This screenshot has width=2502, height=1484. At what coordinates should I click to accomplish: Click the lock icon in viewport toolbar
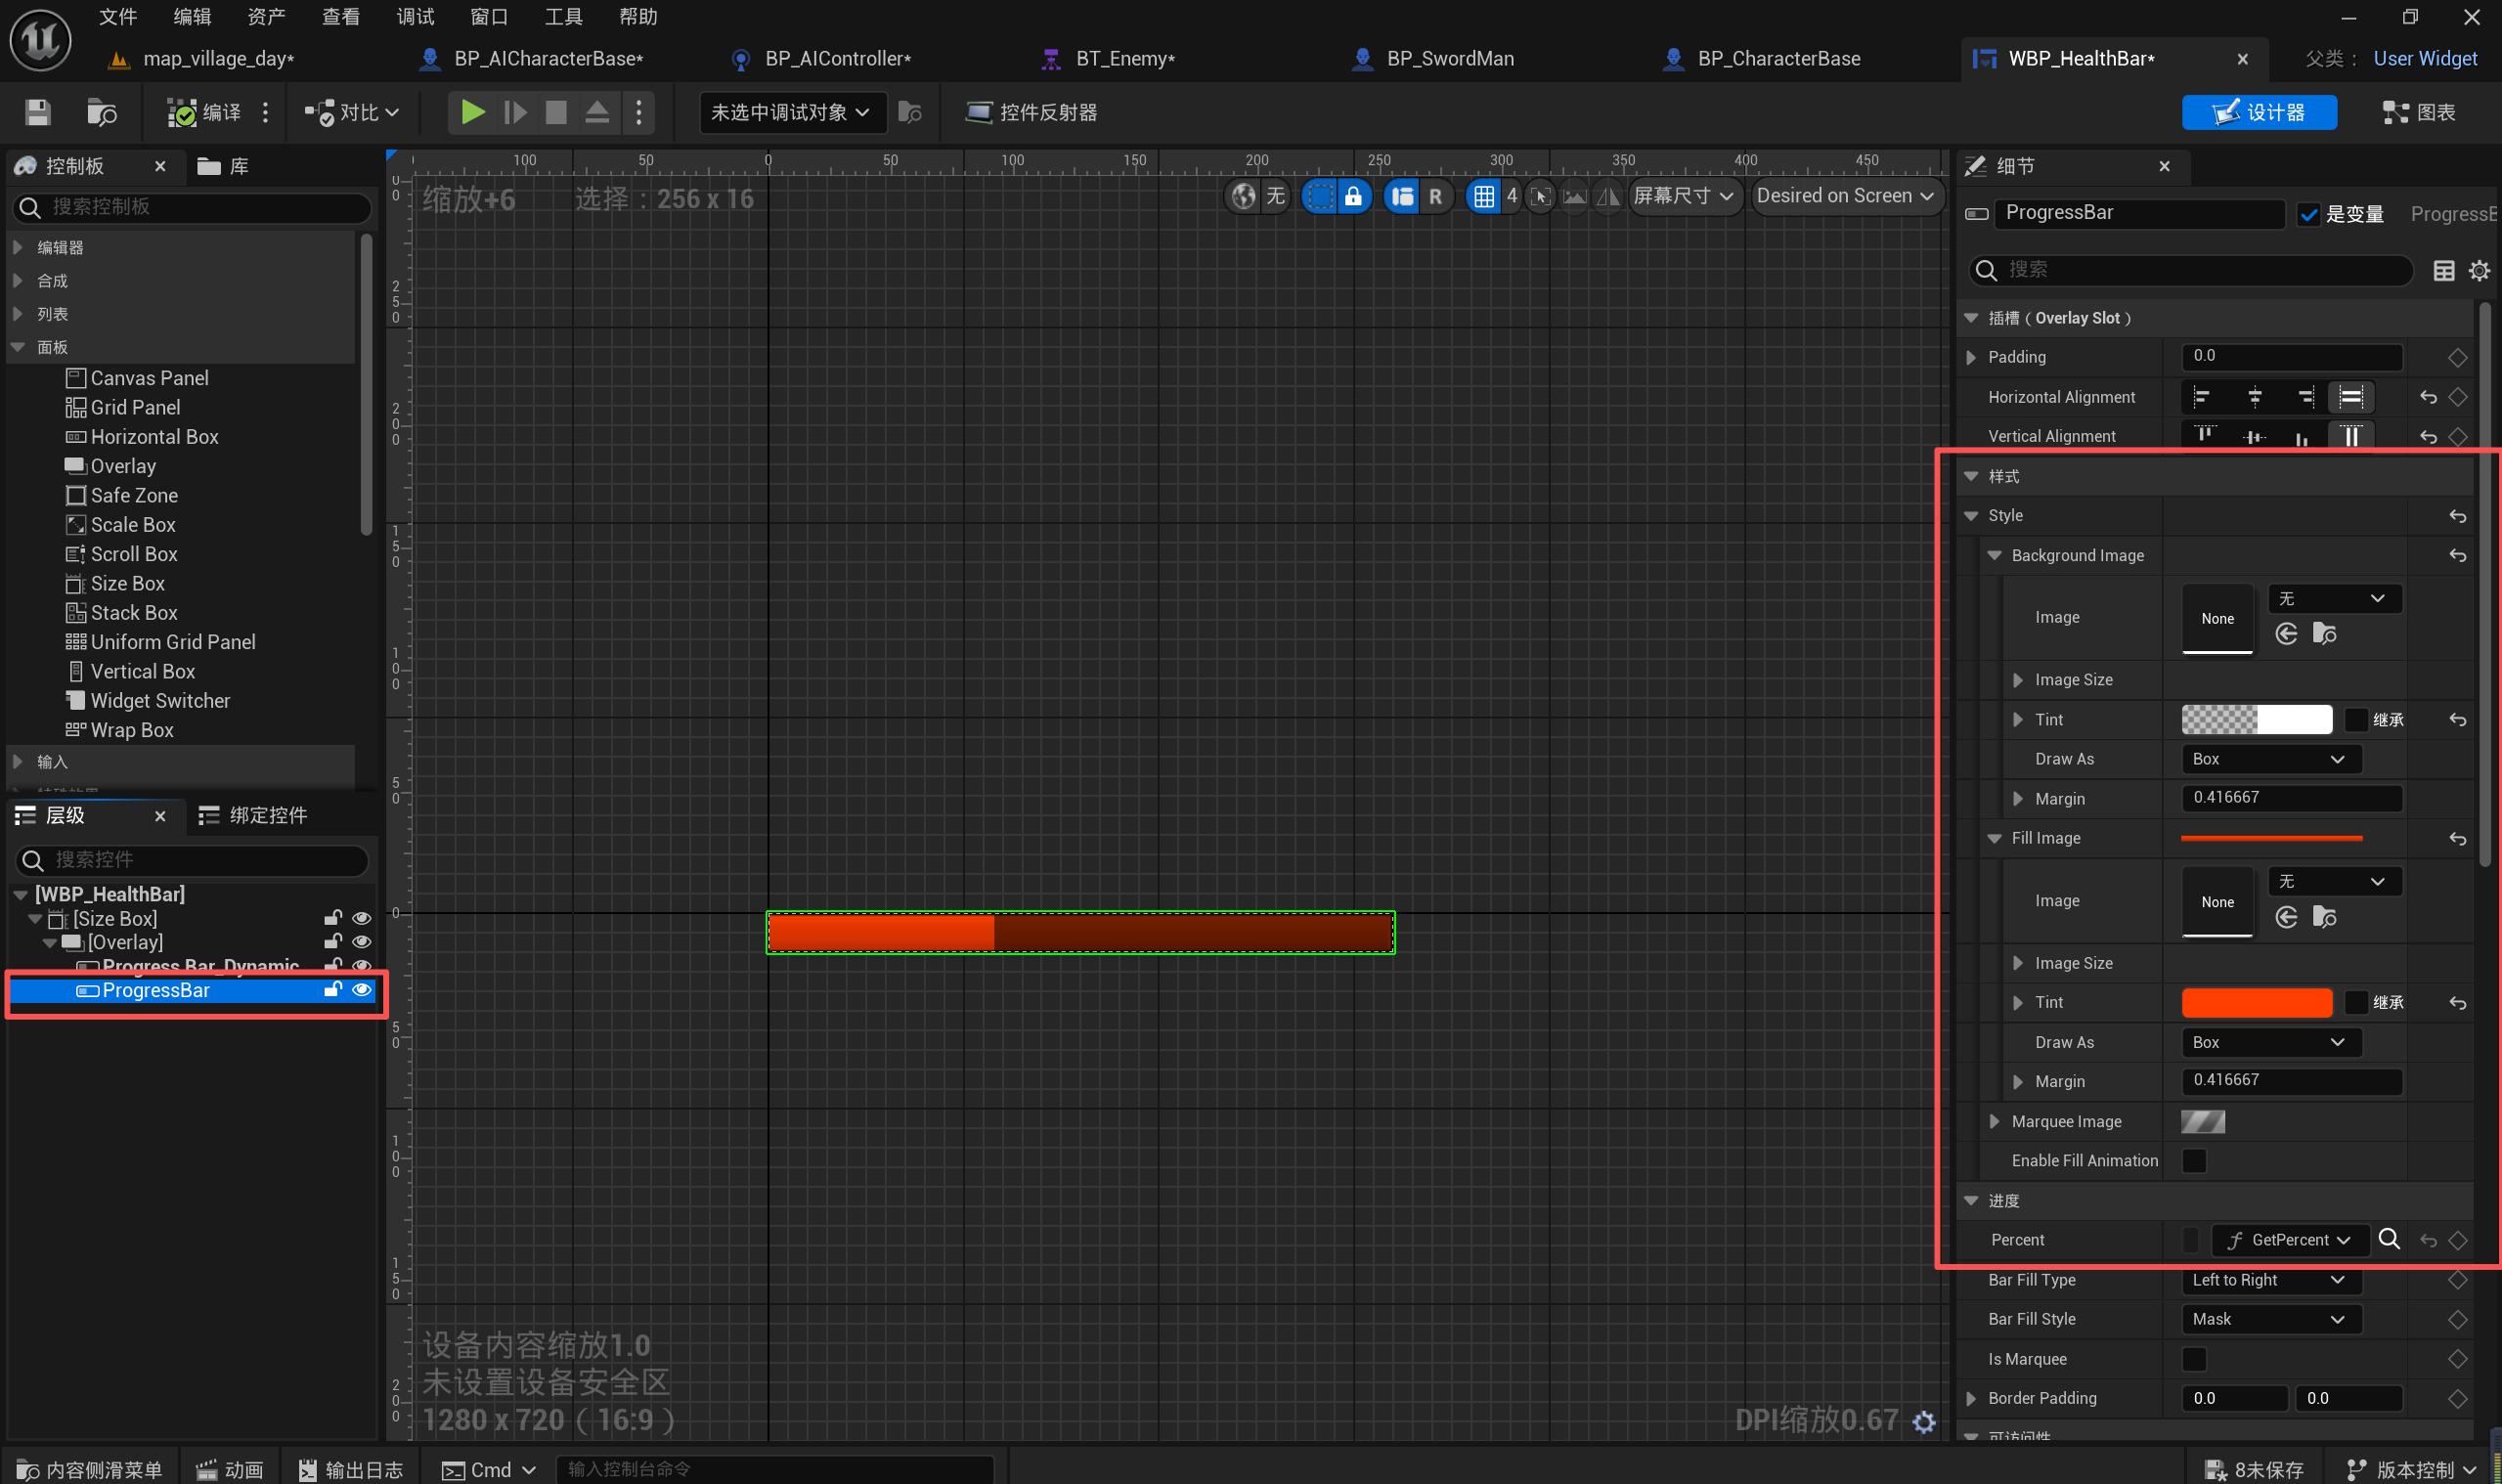1353,196
